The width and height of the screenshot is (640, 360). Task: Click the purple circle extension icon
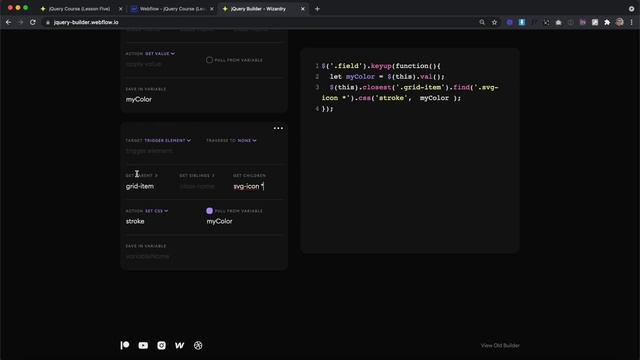509,22
